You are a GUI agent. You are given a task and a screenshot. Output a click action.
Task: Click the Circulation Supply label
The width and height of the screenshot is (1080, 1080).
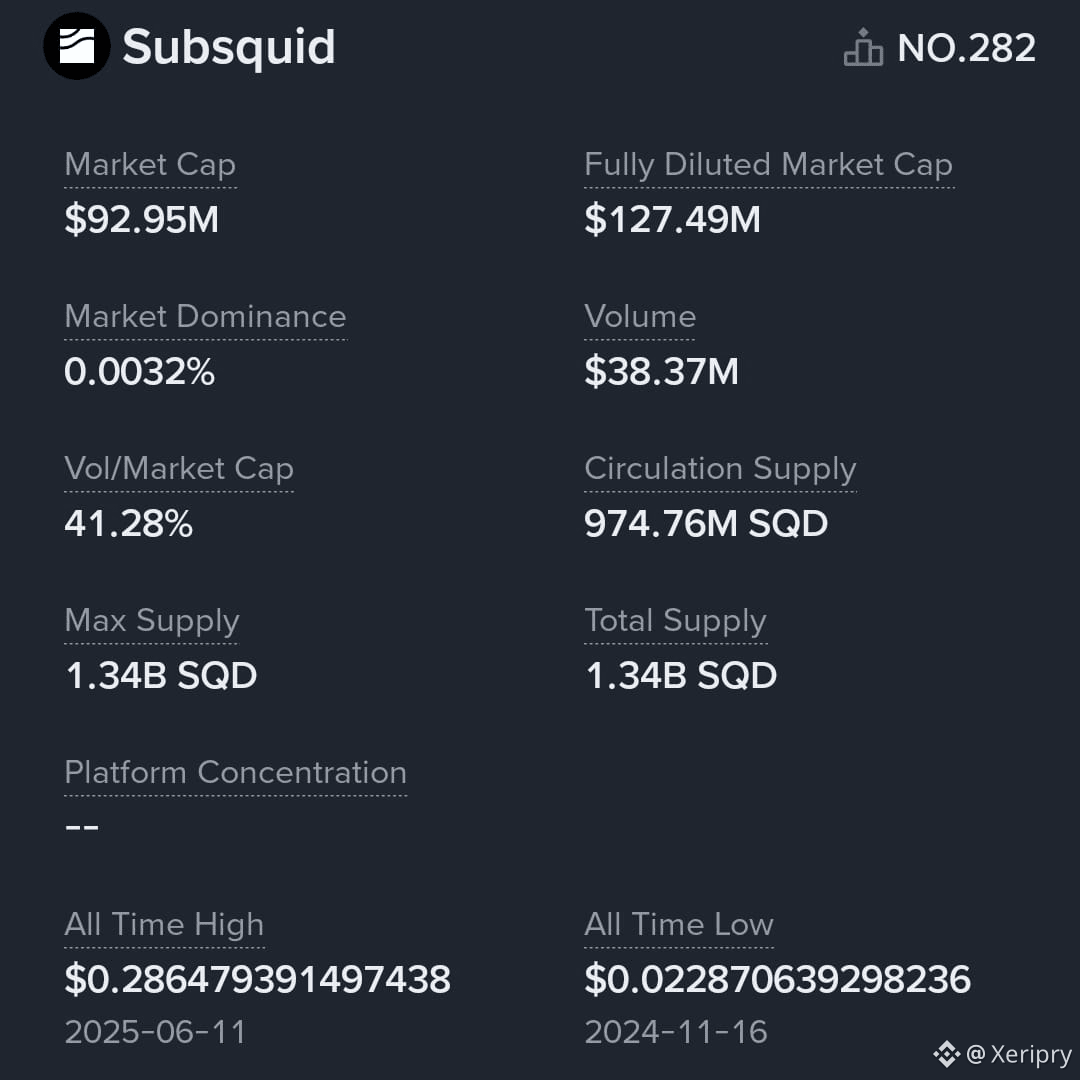(720, 469)
